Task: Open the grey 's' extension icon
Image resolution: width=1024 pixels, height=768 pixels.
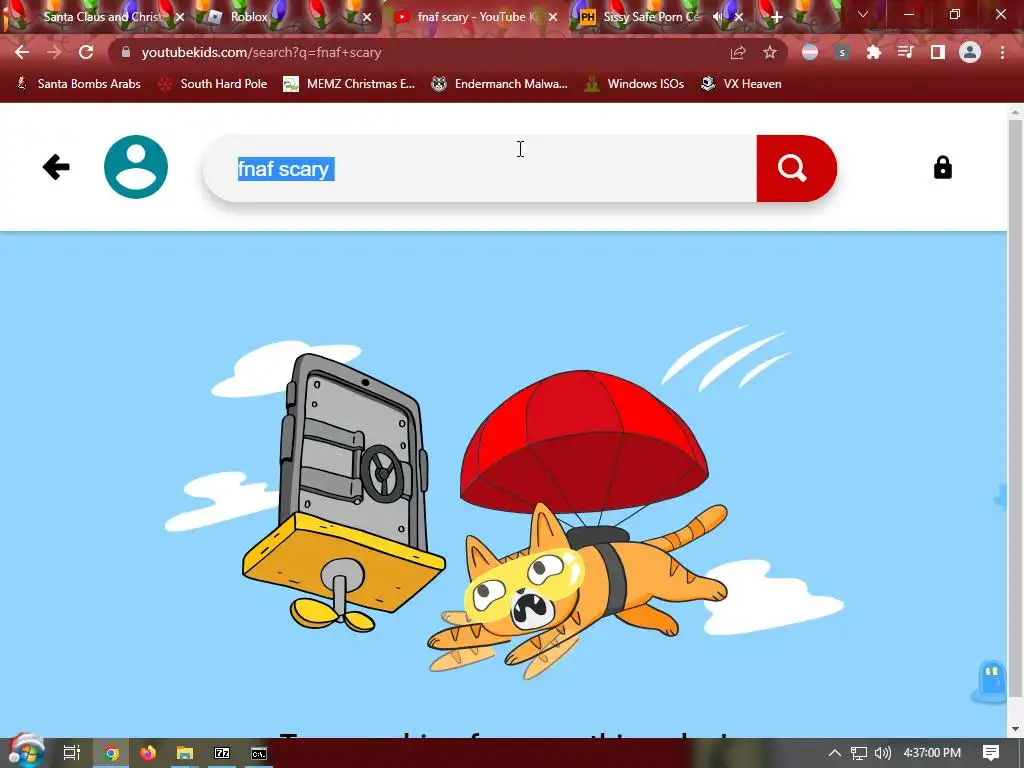Action: (842, 53)
